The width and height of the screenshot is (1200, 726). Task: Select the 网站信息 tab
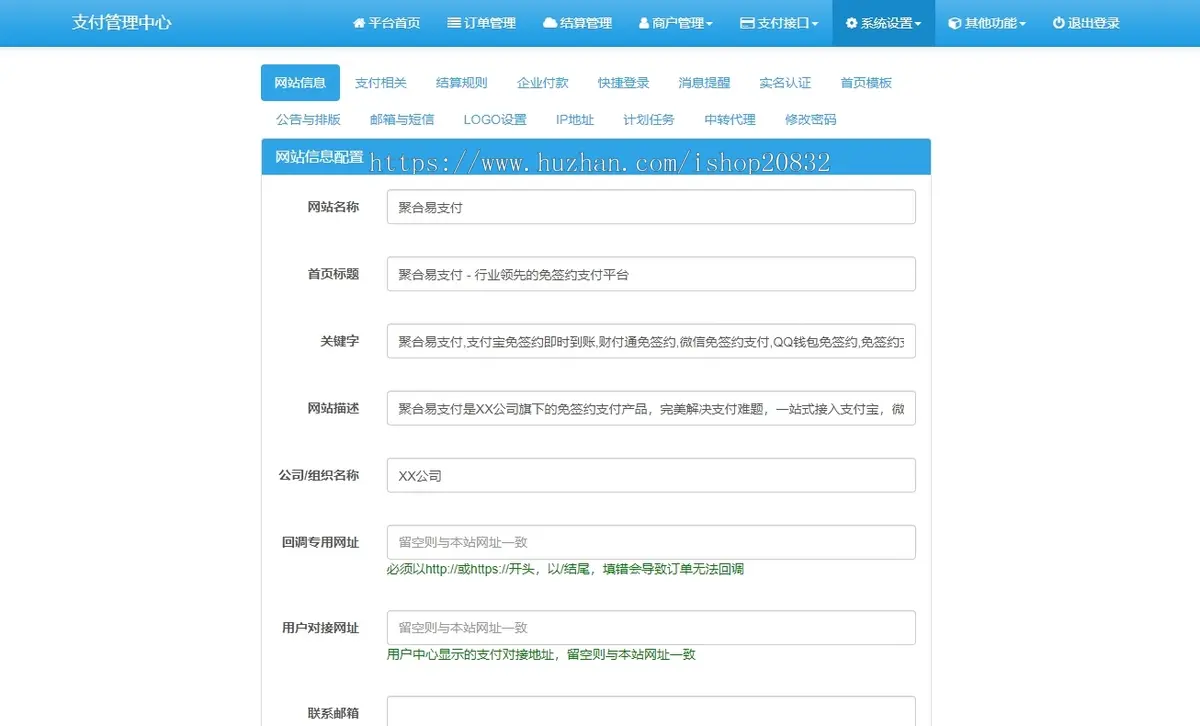click(300, 83)
